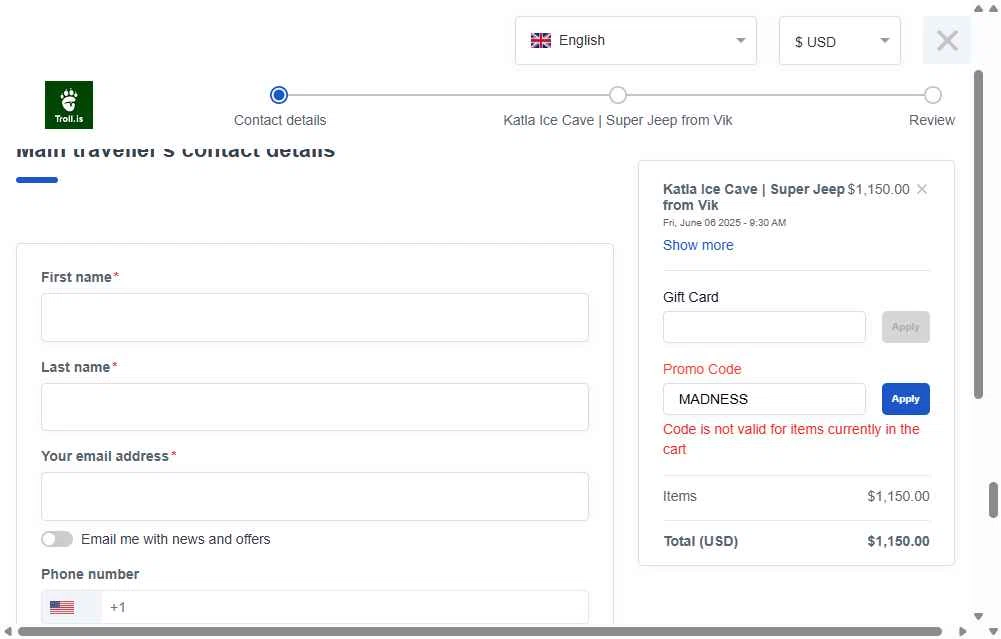This screenshot has height=639, width=1001.
Task: Open the $ USD currency dropdown
Action: (x=839, y=41)
